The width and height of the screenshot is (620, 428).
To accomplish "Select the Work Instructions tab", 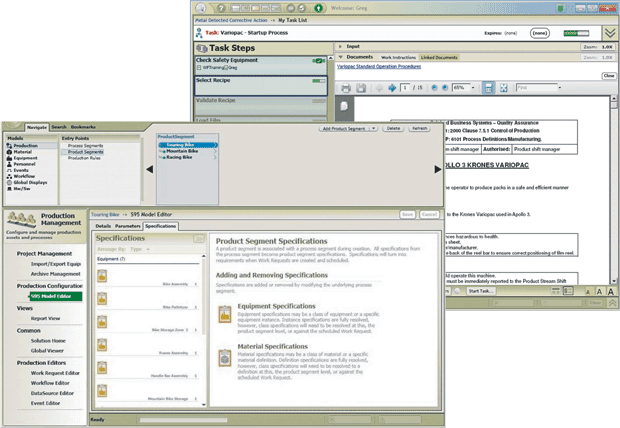I will click(x=398, y=57).
